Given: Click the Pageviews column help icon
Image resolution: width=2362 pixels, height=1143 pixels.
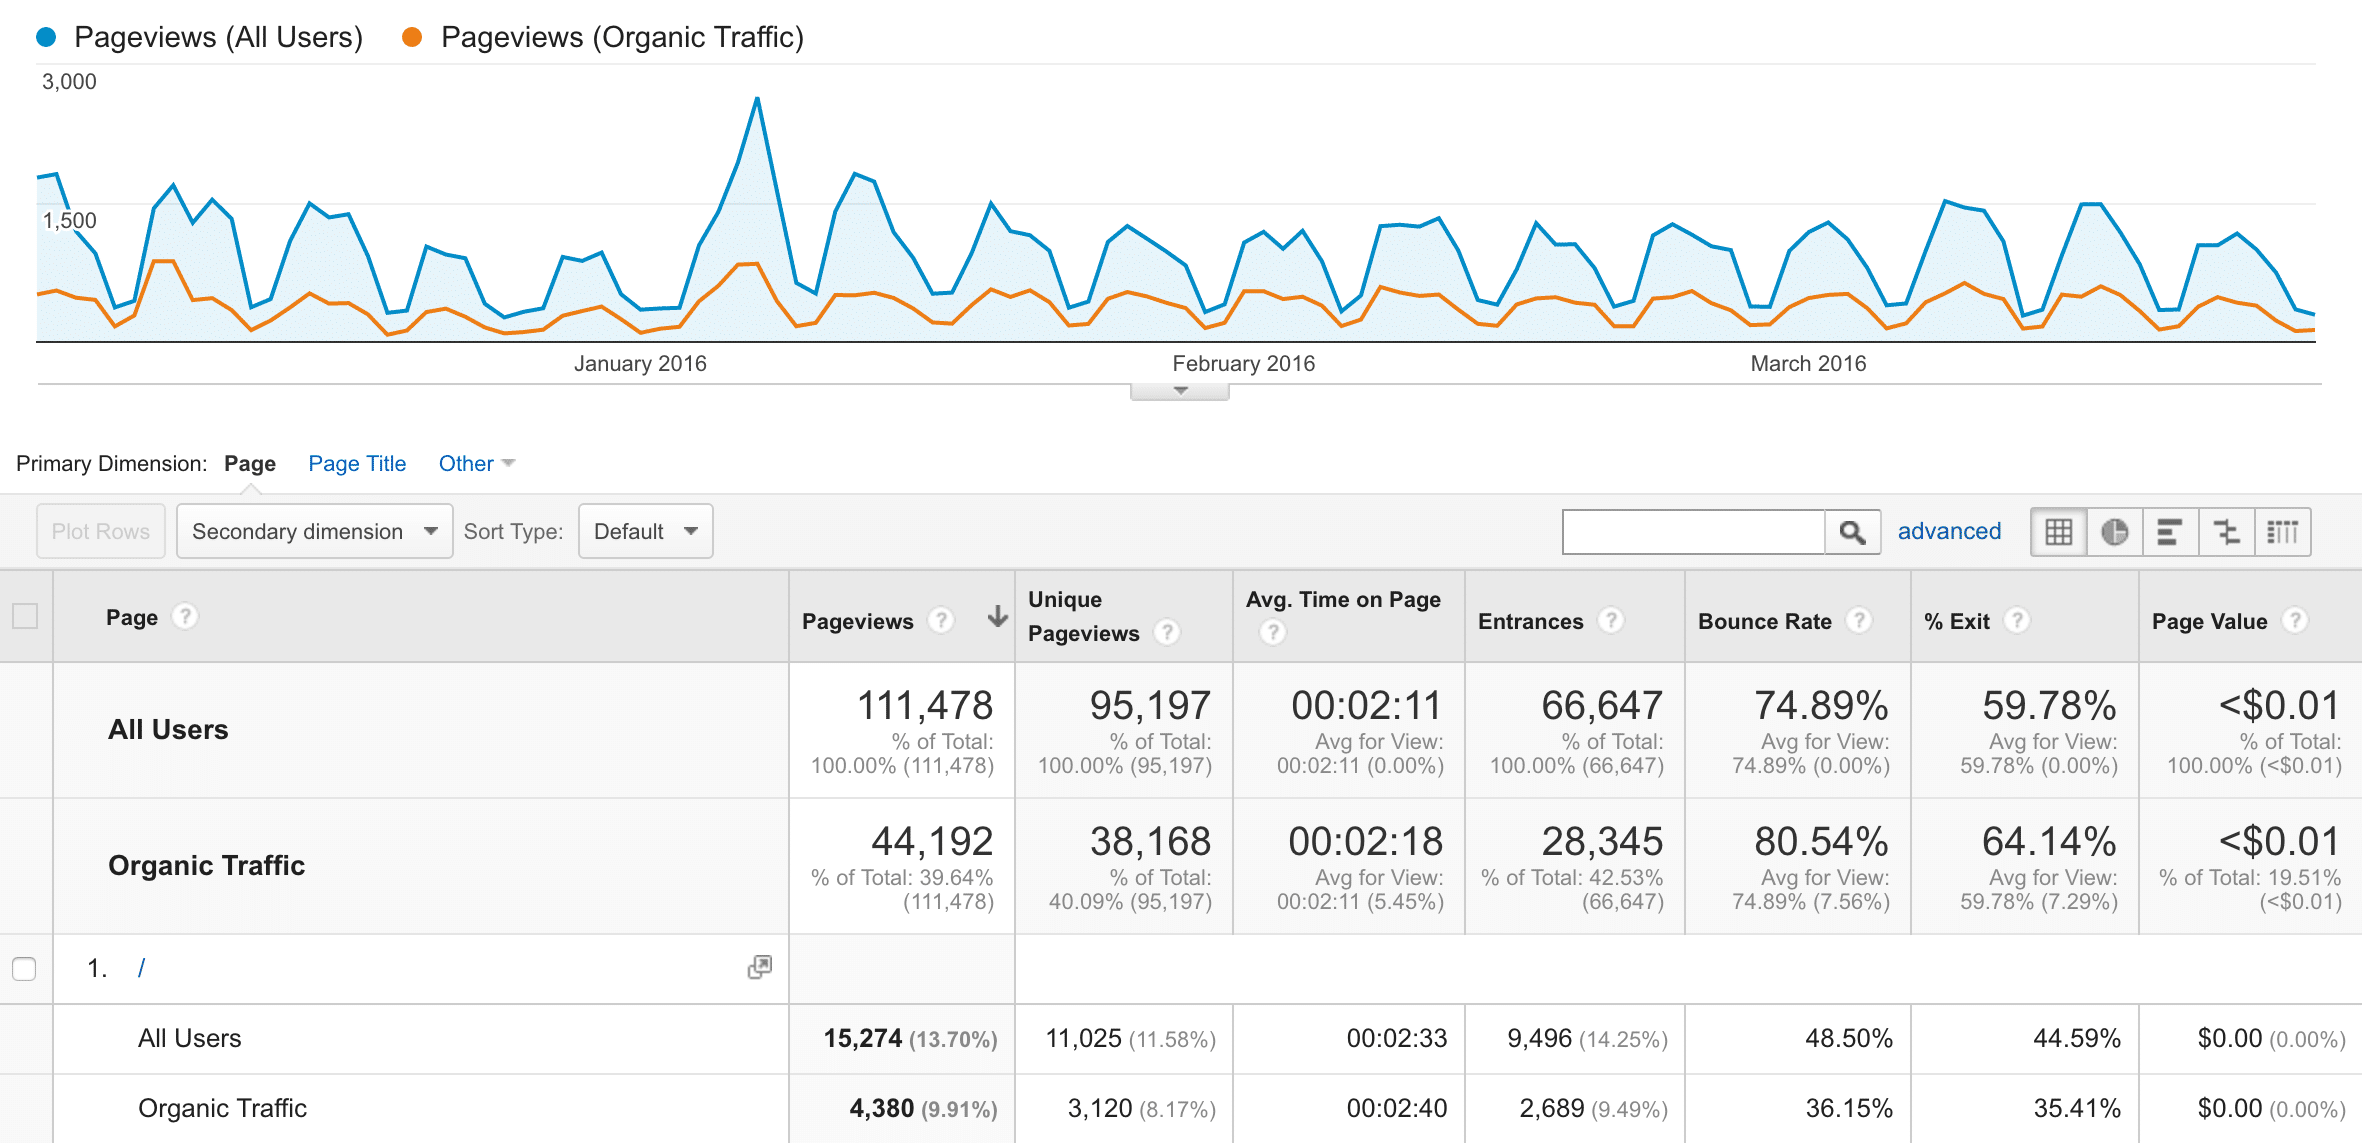Looking at the screenshot, I should [941, 621].
